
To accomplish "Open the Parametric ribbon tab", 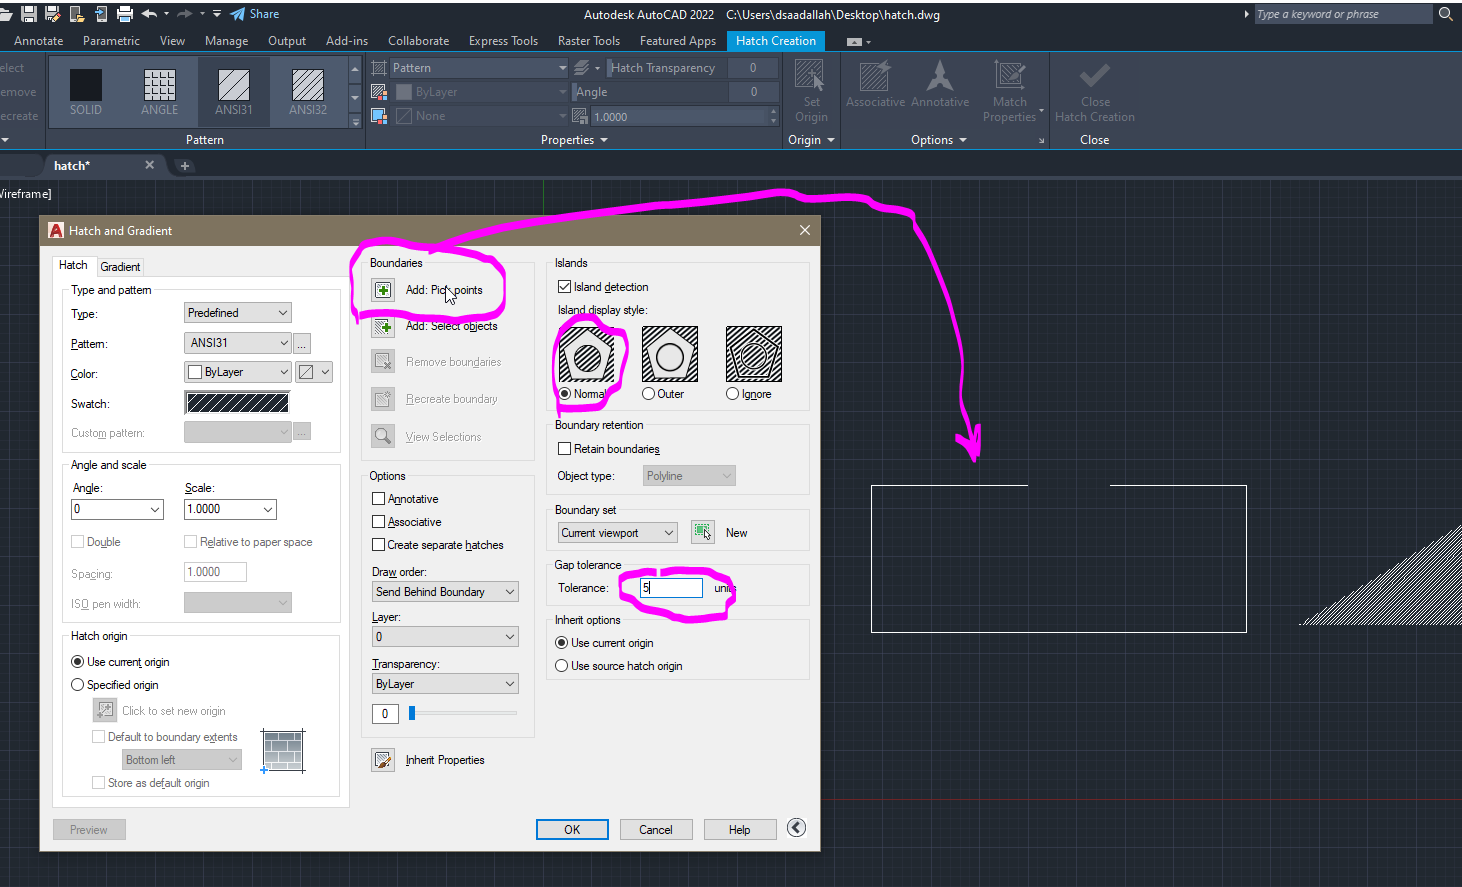I will [x=110, y=41].
